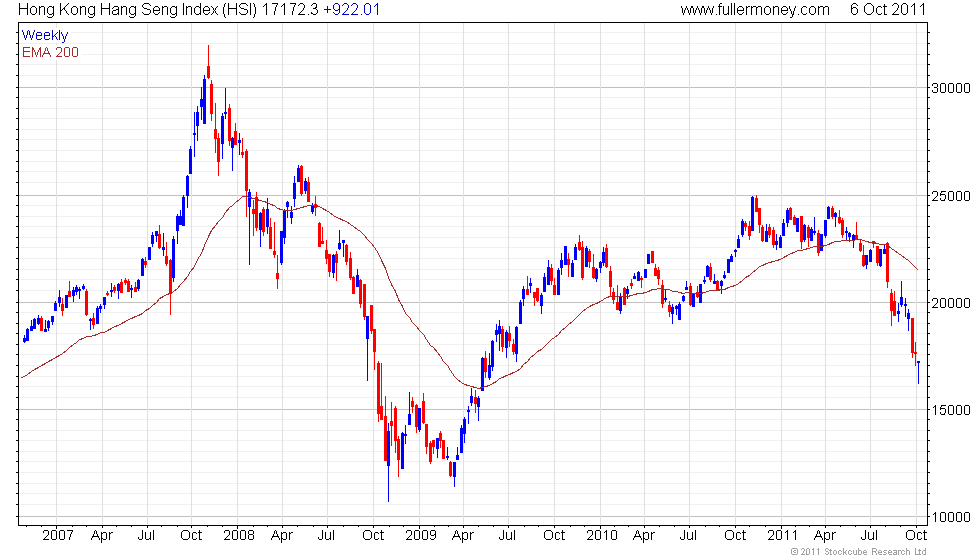Click the 2008 year label on time axis
980x560 pixels.
[x=239, y=535]
